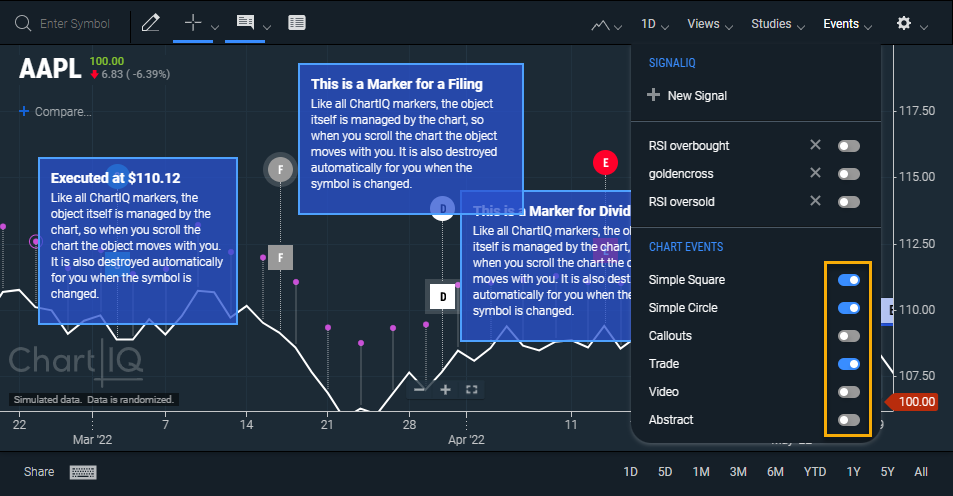The image size is (953, 496).
Task: Disable the Simple Square events switch
Action: pos(848,280)
